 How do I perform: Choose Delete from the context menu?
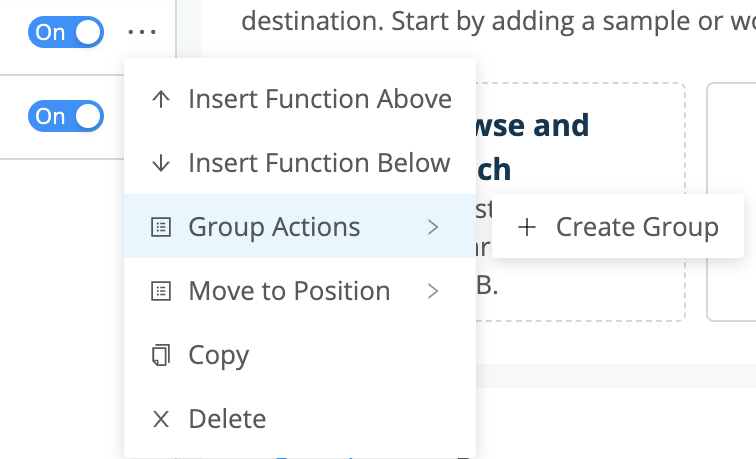[x=227, y=419]
